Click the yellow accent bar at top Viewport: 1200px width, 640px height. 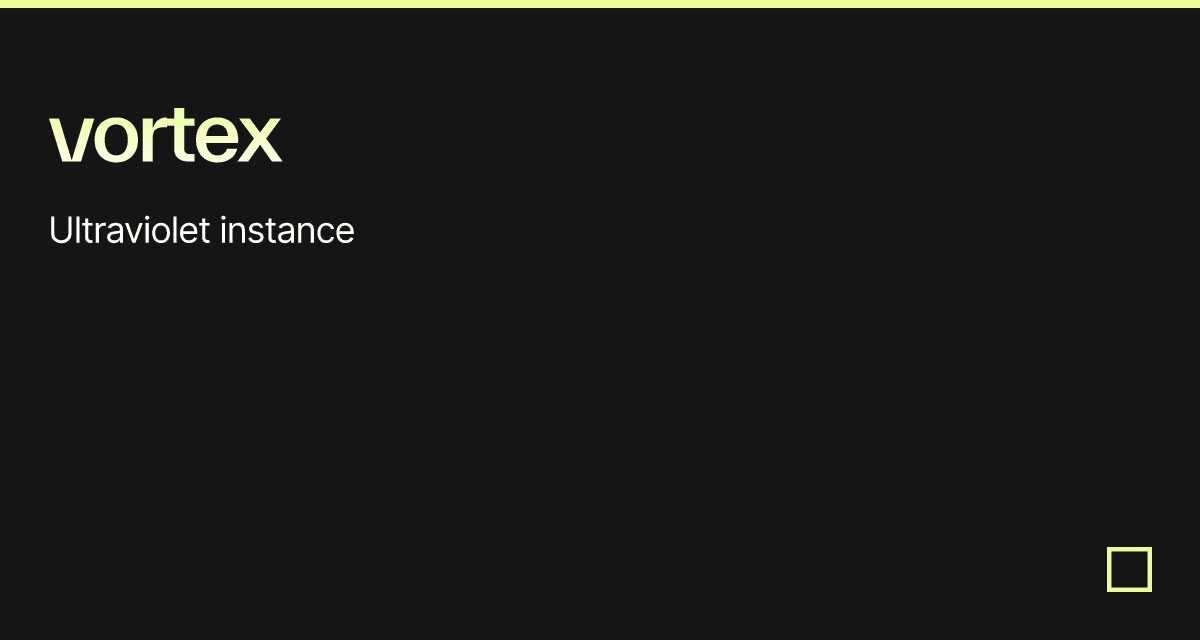[600, 3]
